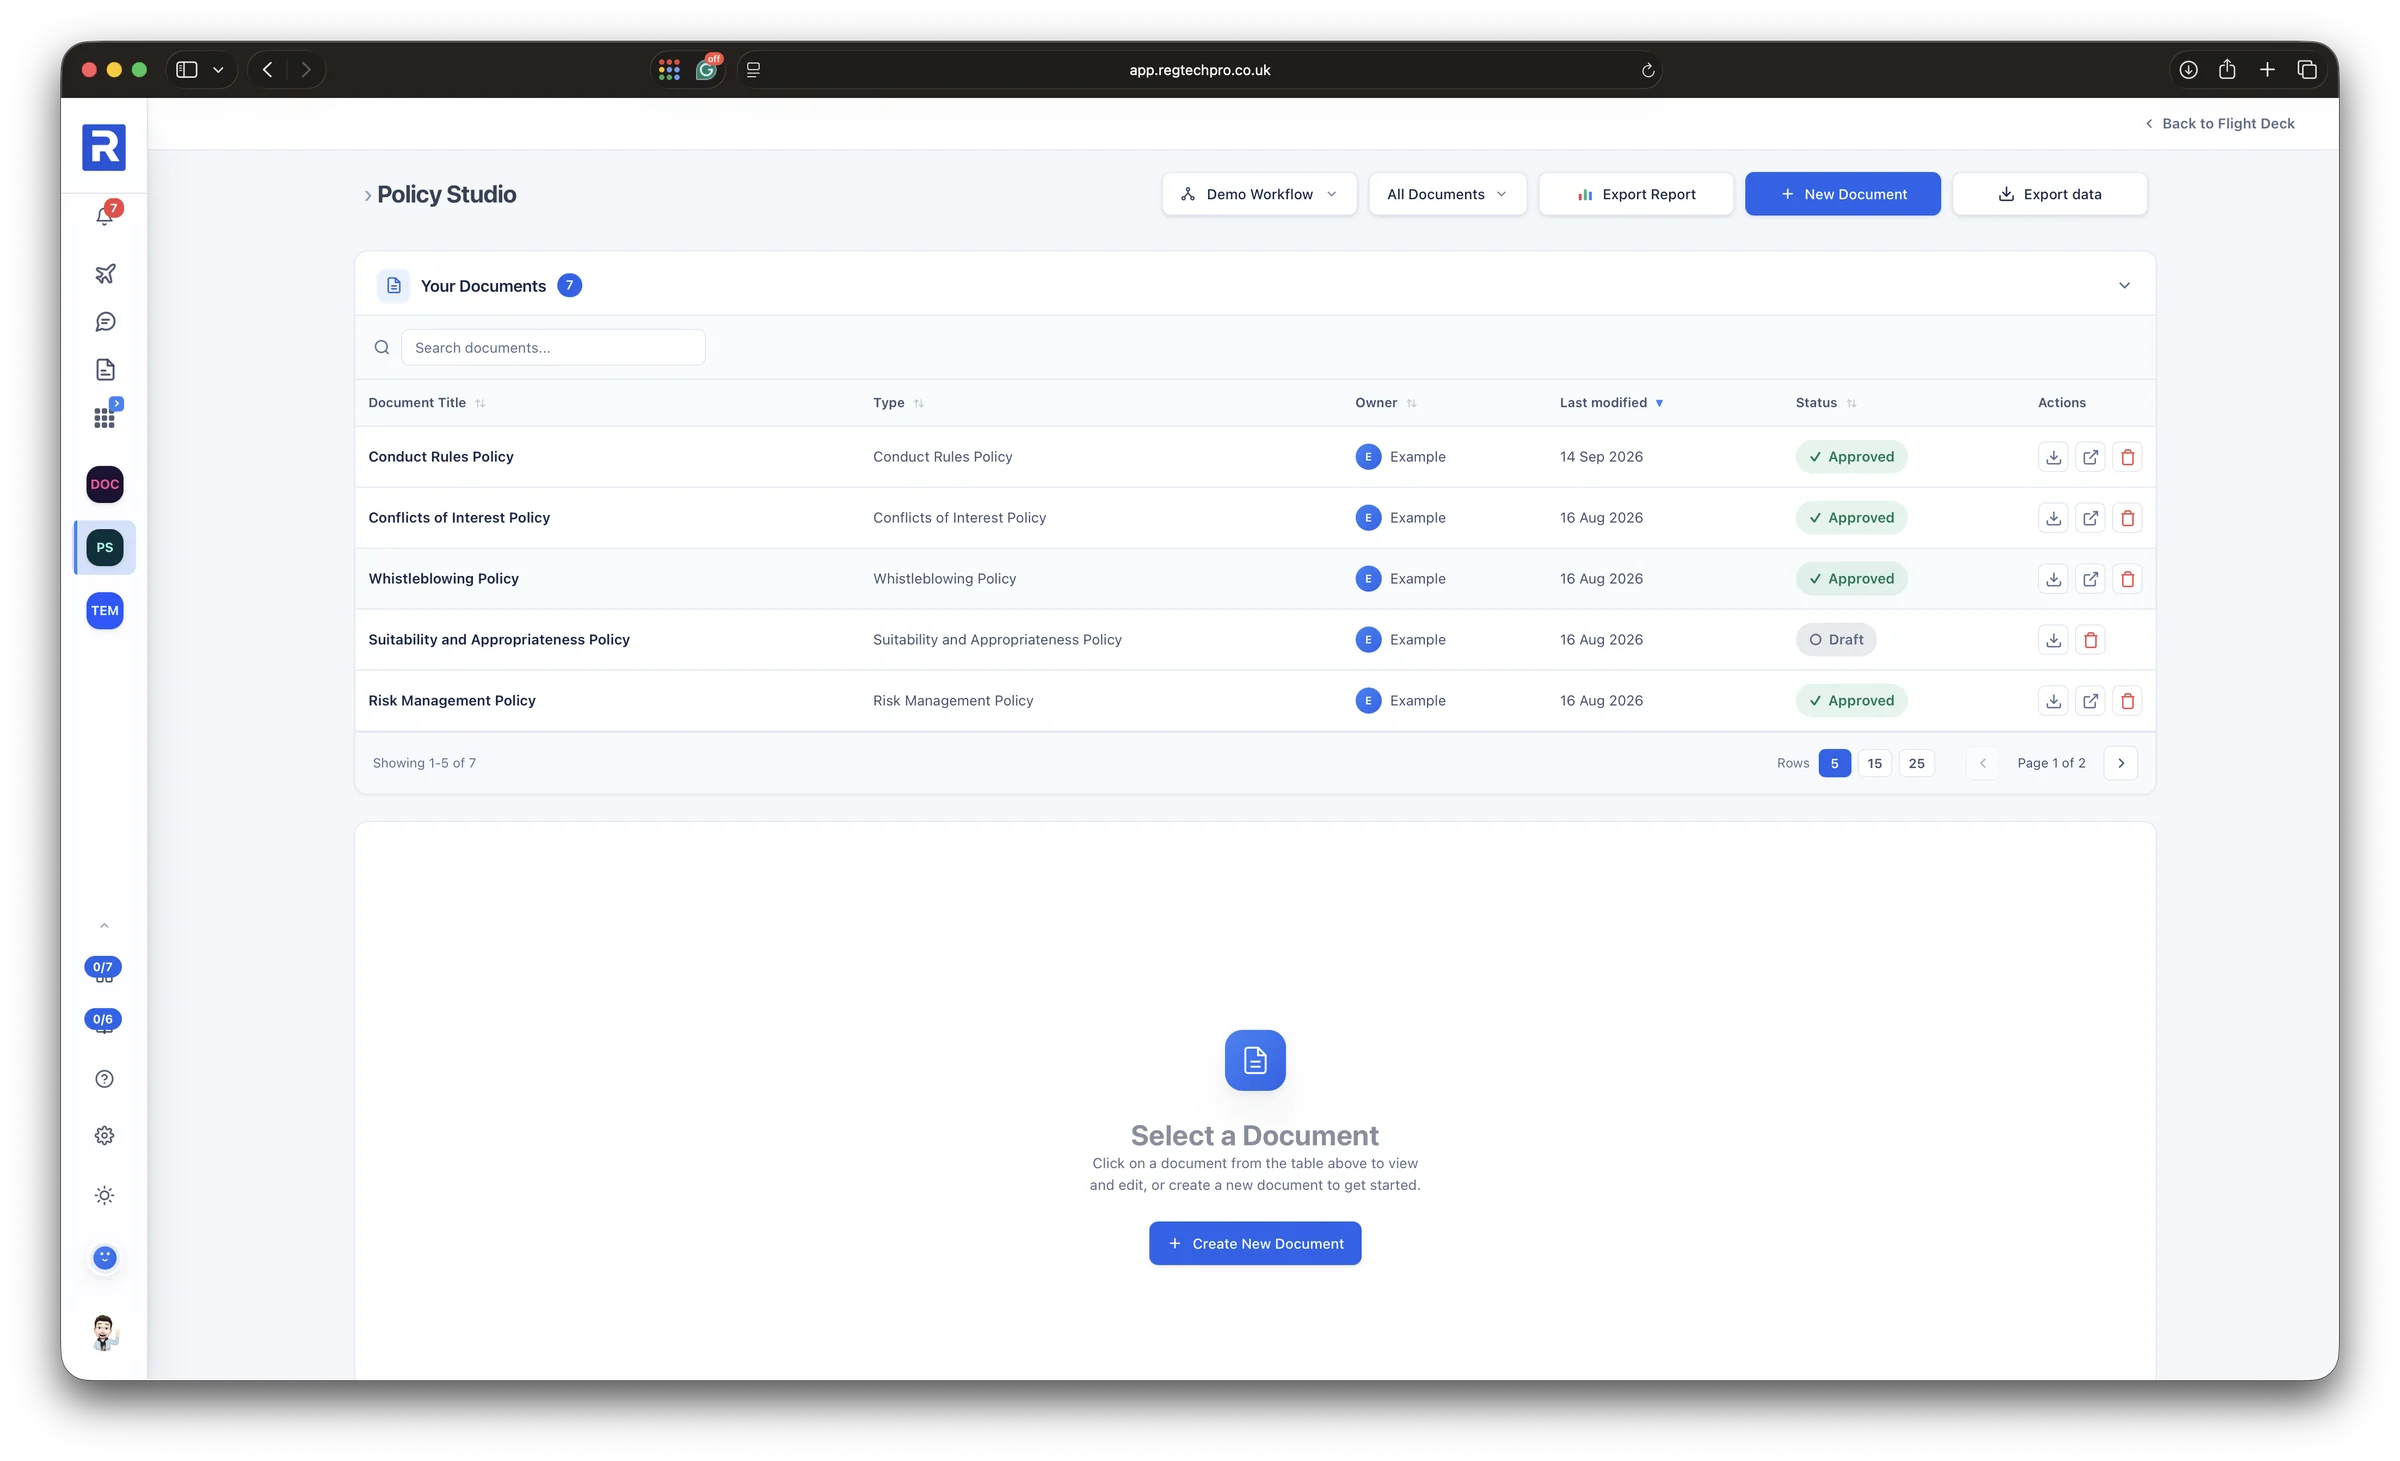Open the Whistleblowing Policy row title

click(443, 579)
